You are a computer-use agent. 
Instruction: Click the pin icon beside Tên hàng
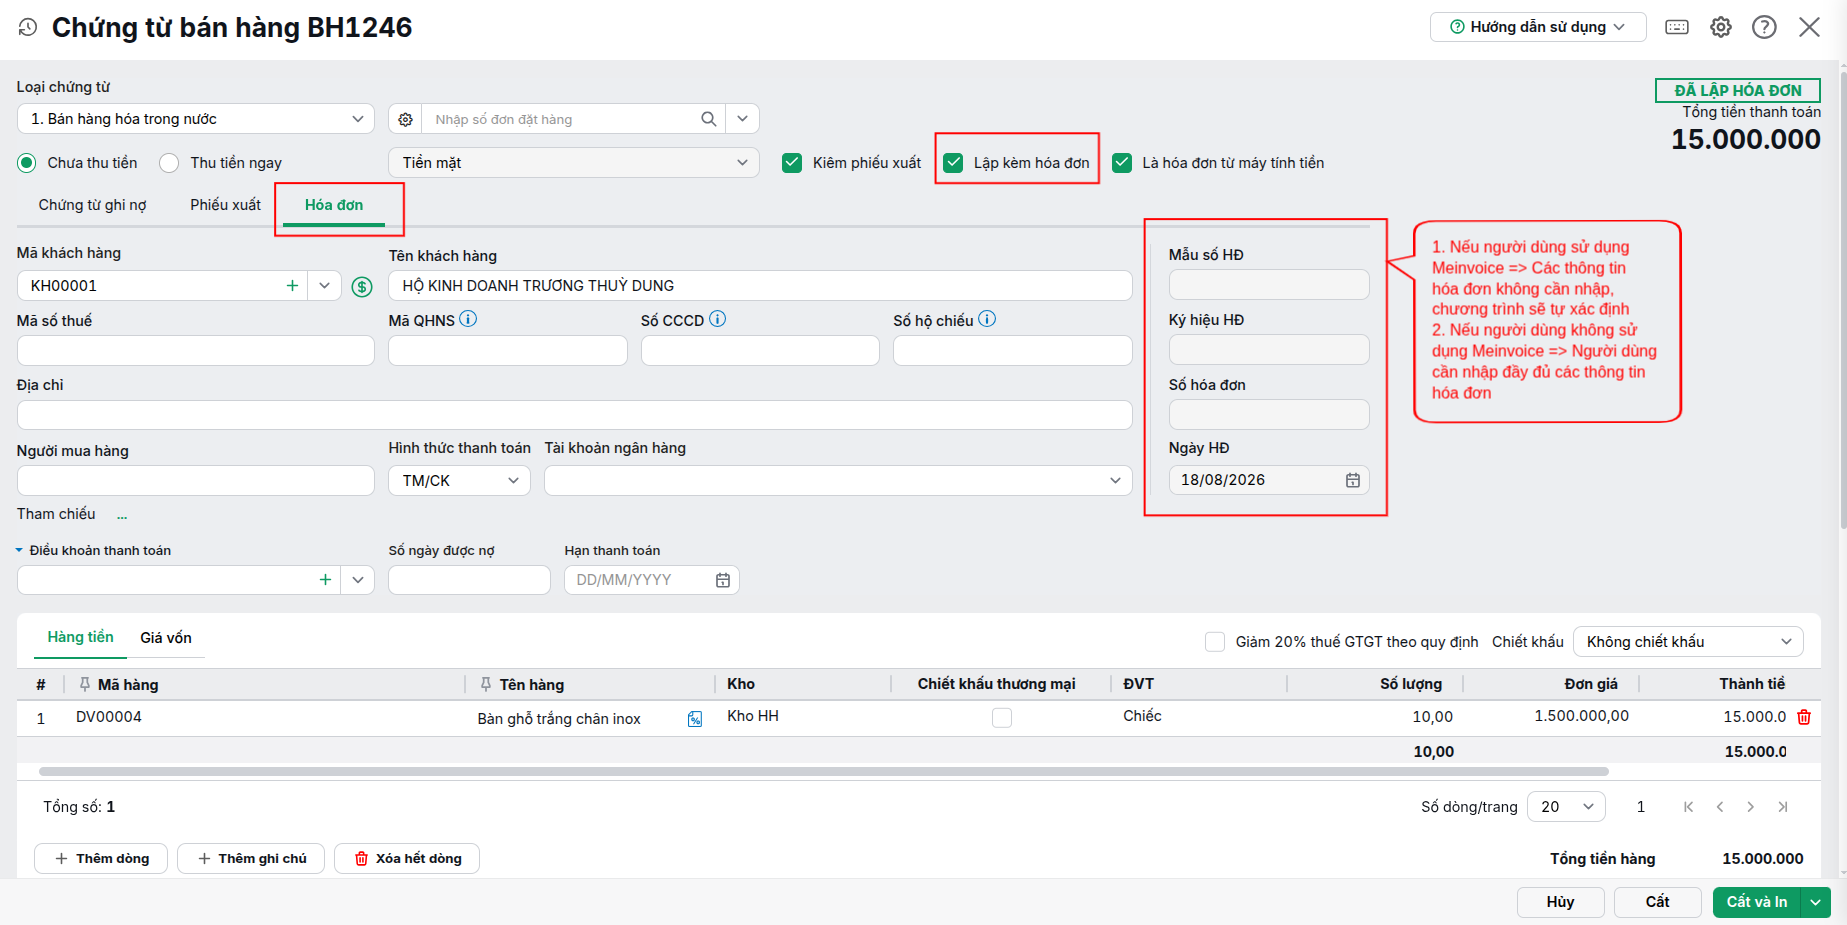[x=486, y=684]
